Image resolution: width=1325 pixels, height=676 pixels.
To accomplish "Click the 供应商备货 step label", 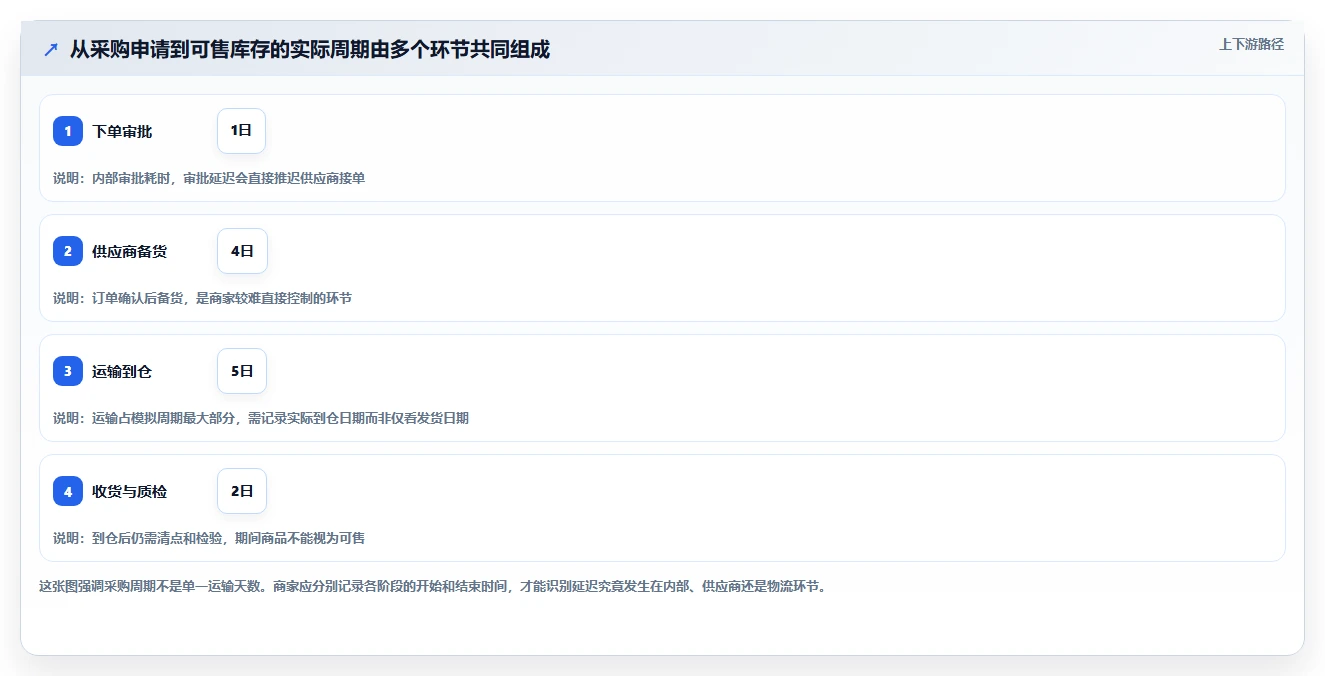I will point(130,251).
